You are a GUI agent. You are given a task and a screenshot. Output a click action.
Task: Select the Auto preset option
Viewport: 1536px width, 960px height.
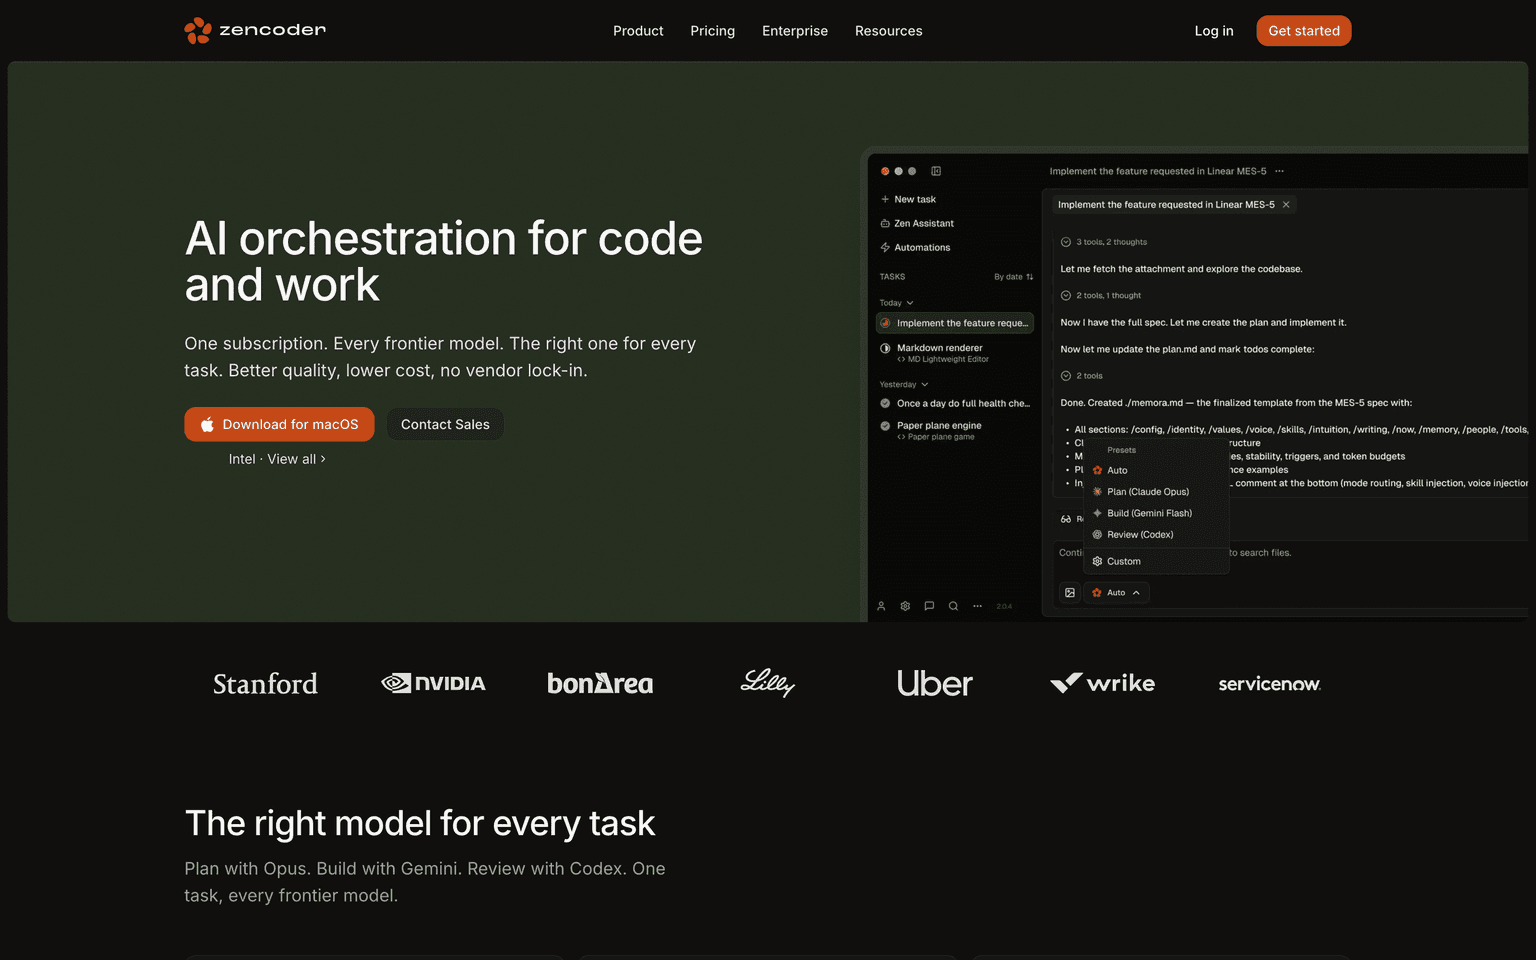[1156, 470]
